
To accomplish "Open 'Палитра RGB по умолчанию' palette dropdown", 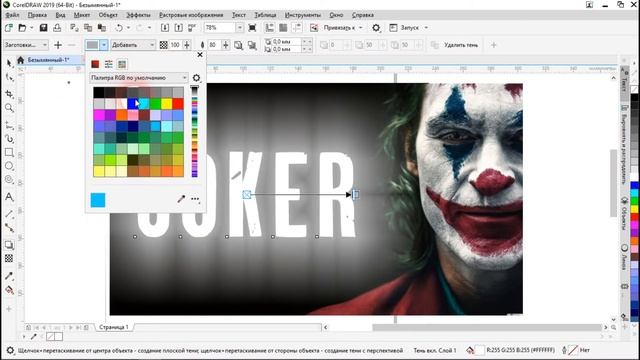I will [139, 78].
